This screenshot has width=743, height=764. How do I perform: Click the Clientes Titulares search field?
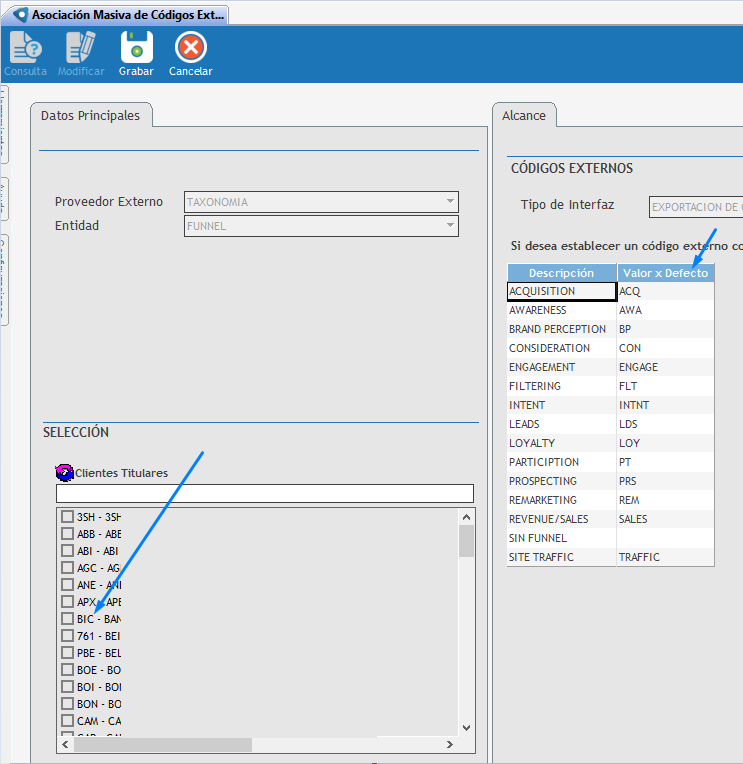pyautogui.click(x=264, y=493)
